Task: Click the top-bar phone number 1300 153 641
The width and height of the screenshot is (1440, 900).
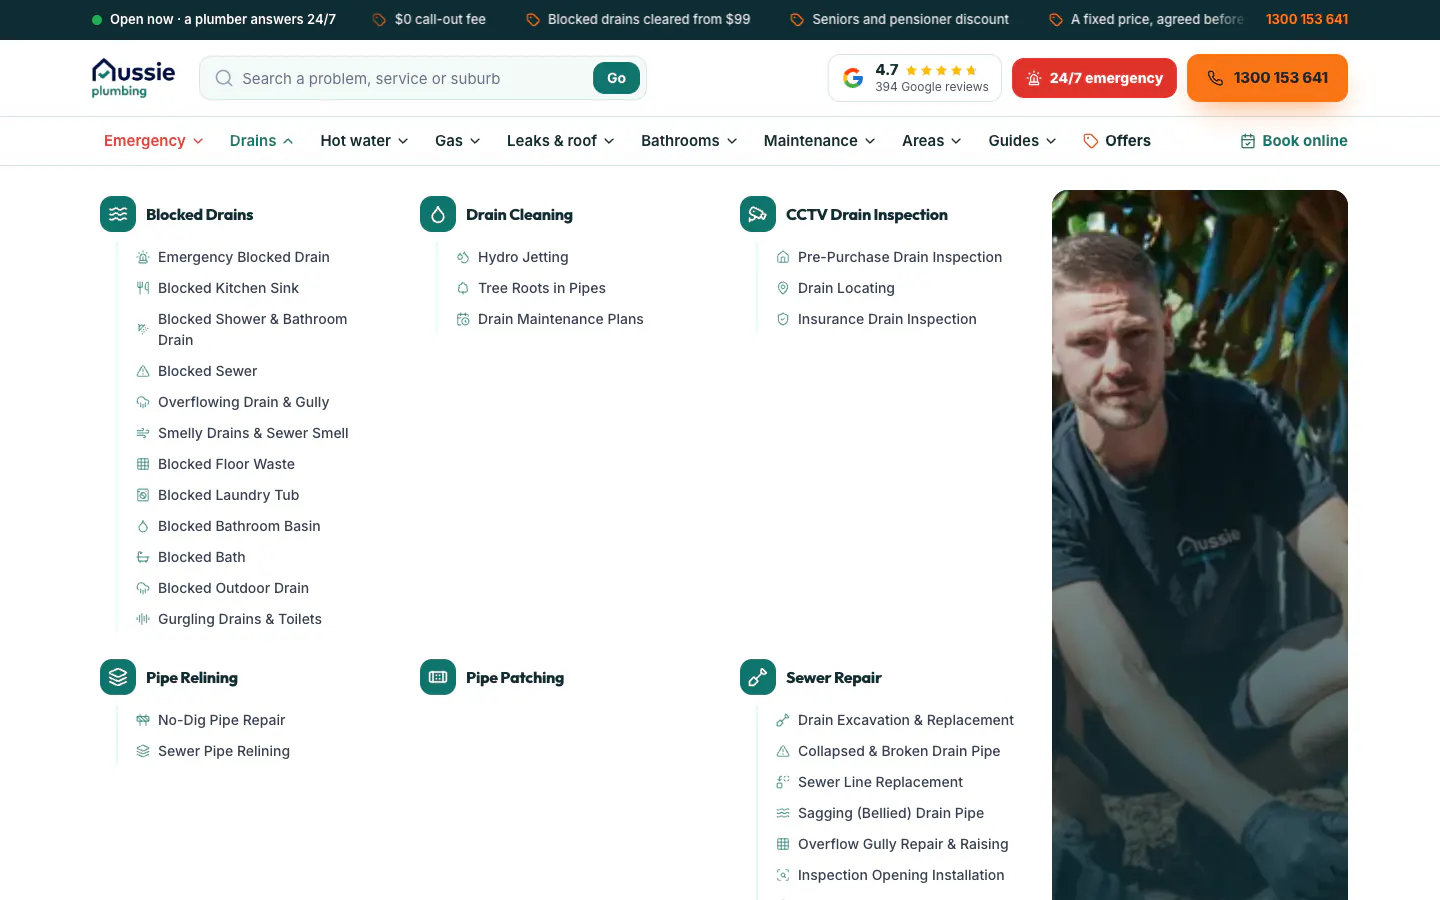Action: coord(1307,19)
